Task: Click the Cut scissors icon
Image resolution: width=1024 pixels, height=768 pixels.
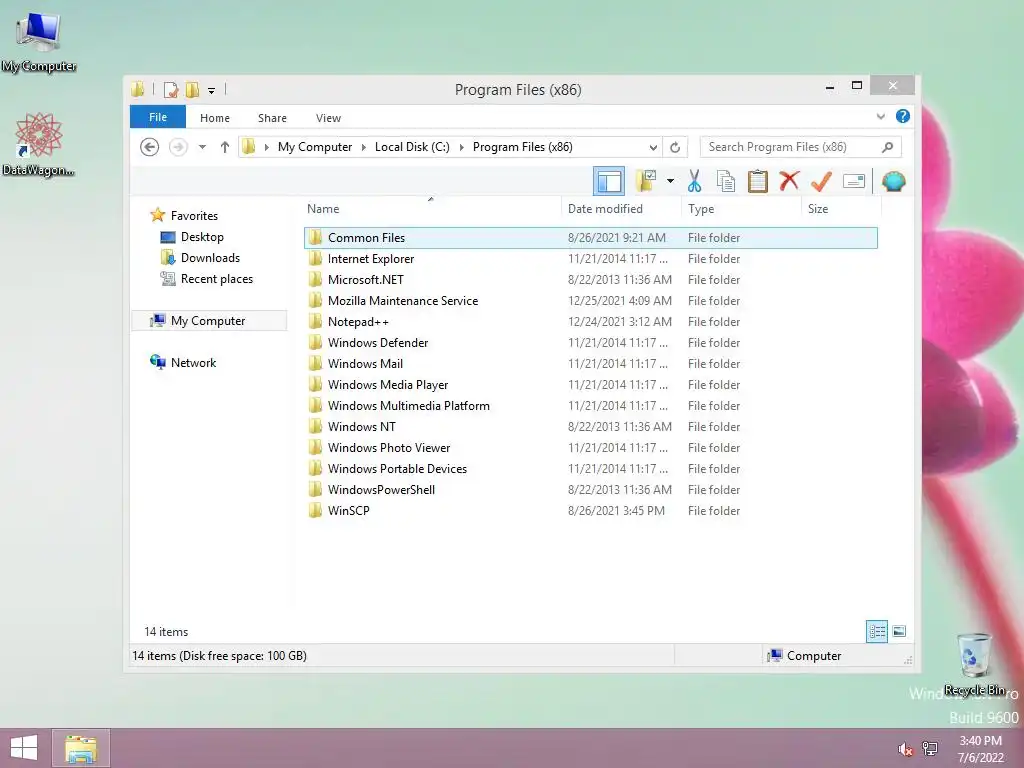Action: pyautogui.click(x=694, y=181)
